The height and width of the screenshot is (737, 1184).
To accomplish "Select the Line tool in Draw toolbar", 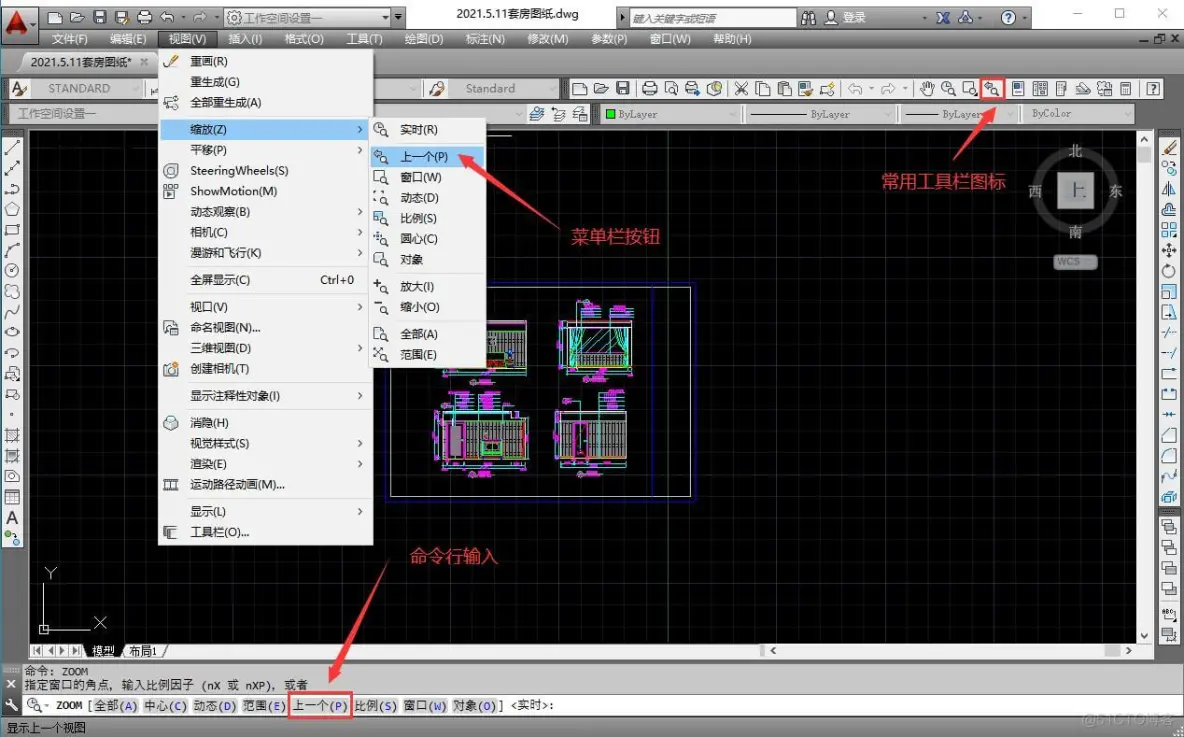I will click(12, 148).
